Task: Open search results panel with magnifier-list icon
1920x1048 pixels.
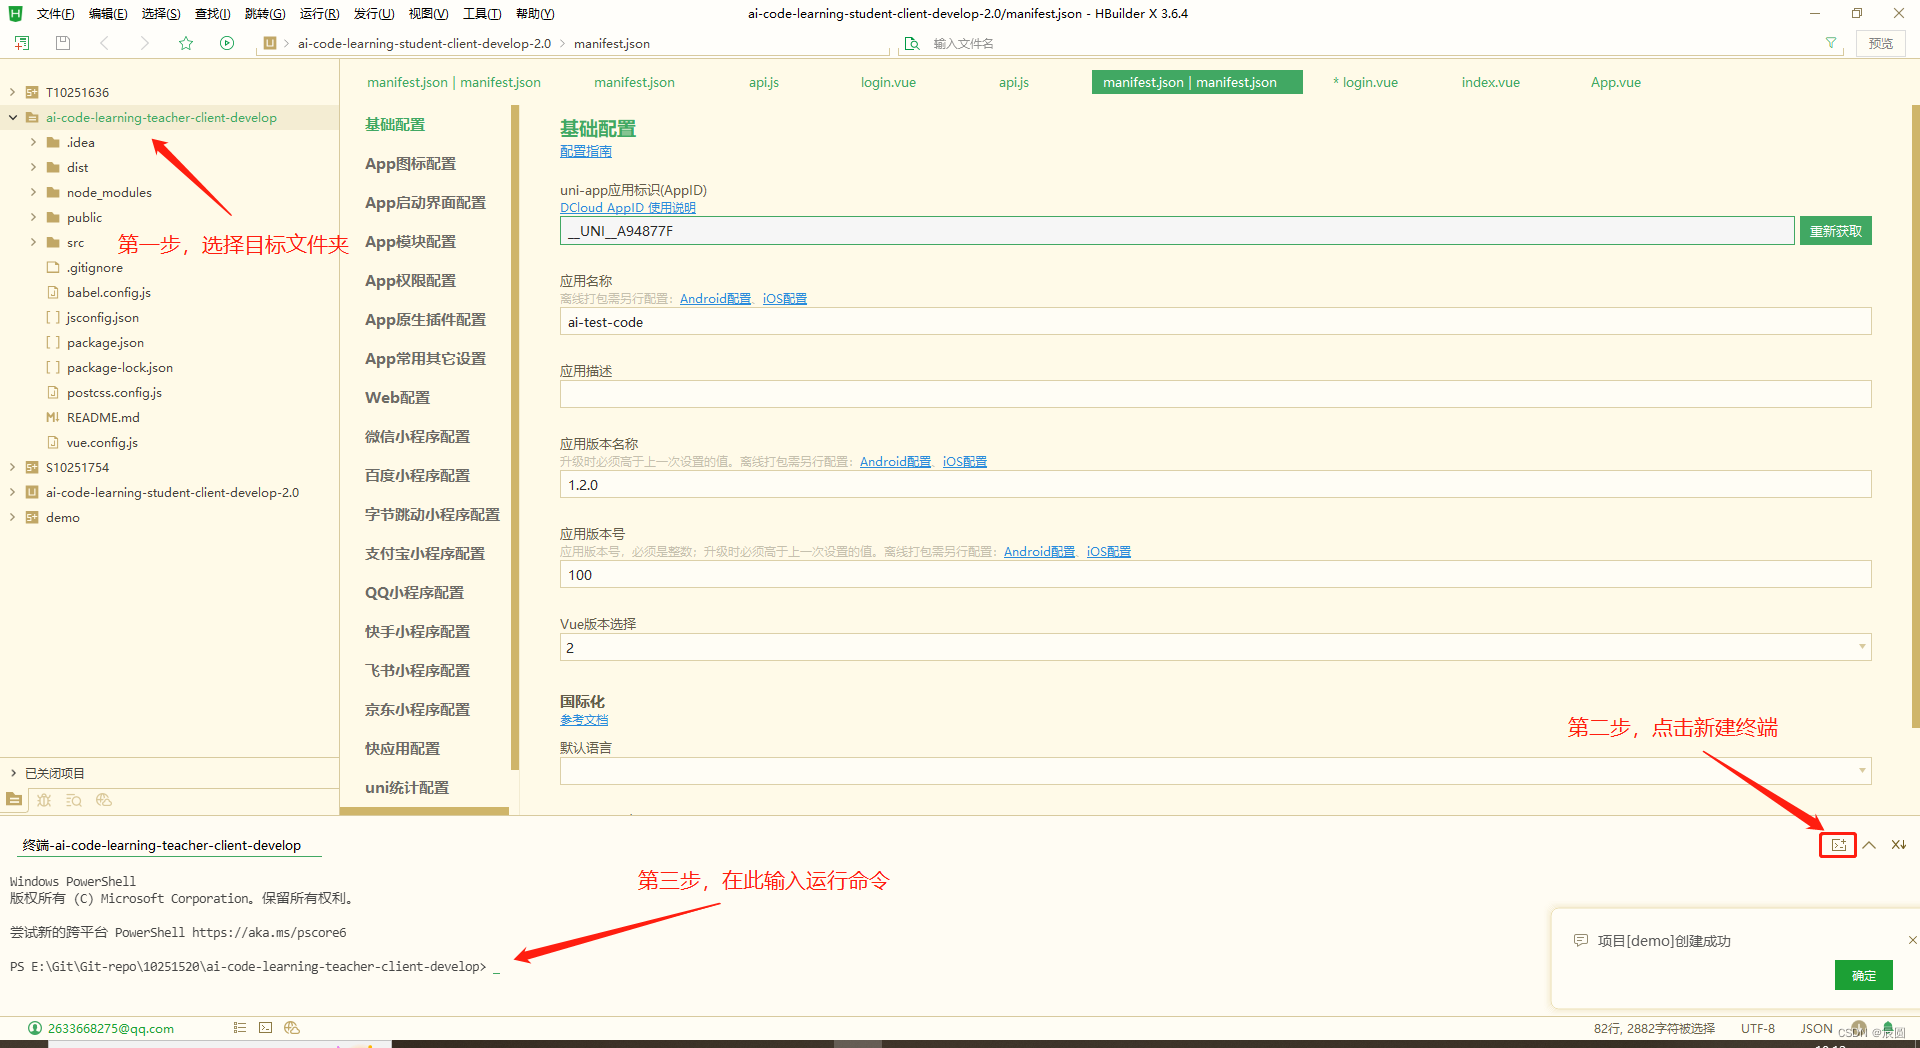Action: pos(74,800)
